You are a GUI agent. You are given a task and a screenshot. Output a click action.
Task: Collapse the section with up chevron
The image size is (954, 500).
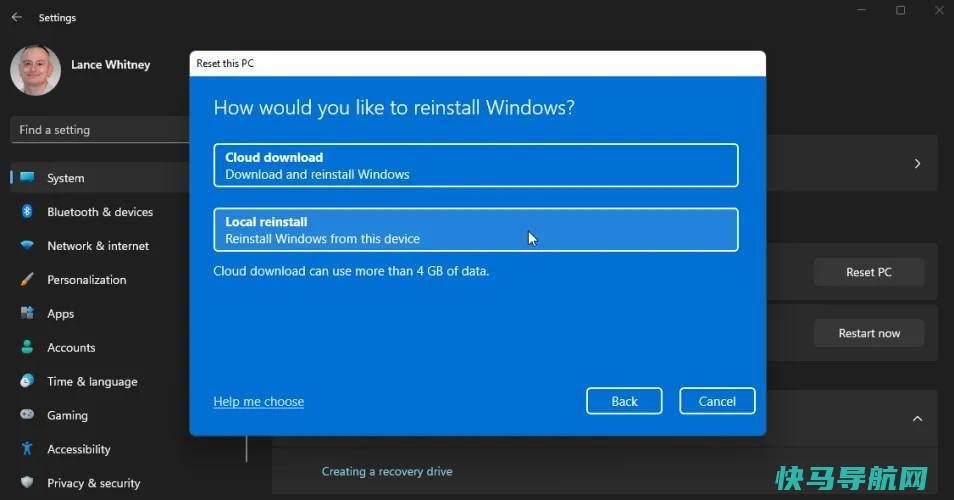(917, 418)
